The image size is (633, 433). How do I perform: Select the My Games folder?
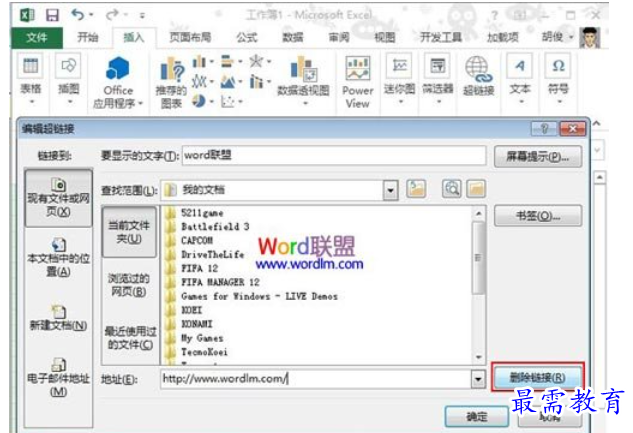pyautogui.click(x=202, y=338)
